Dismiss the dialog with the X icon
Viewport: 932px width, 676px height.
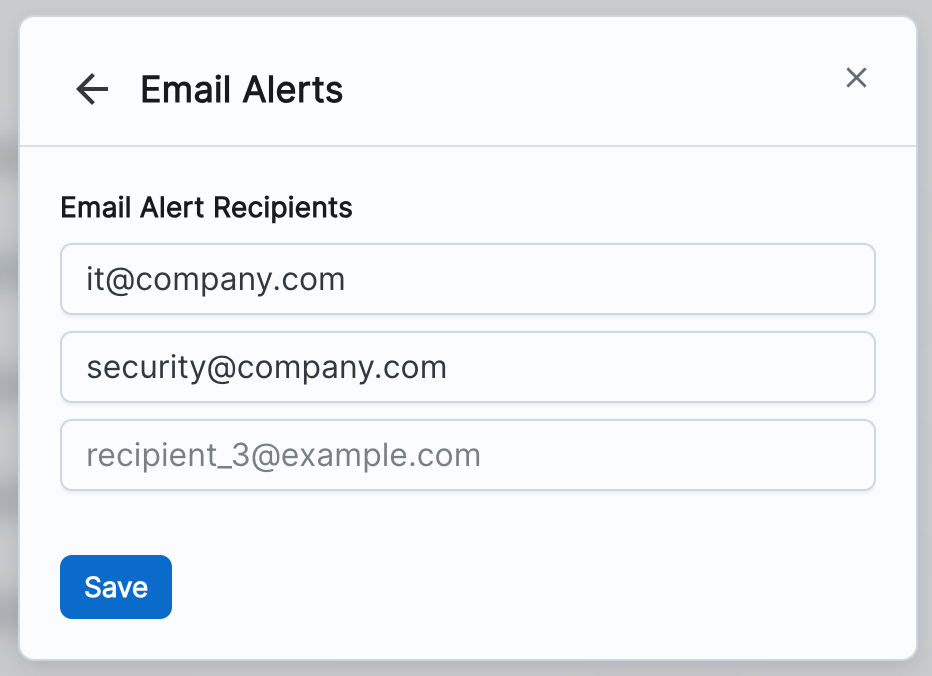click(856, 78)
